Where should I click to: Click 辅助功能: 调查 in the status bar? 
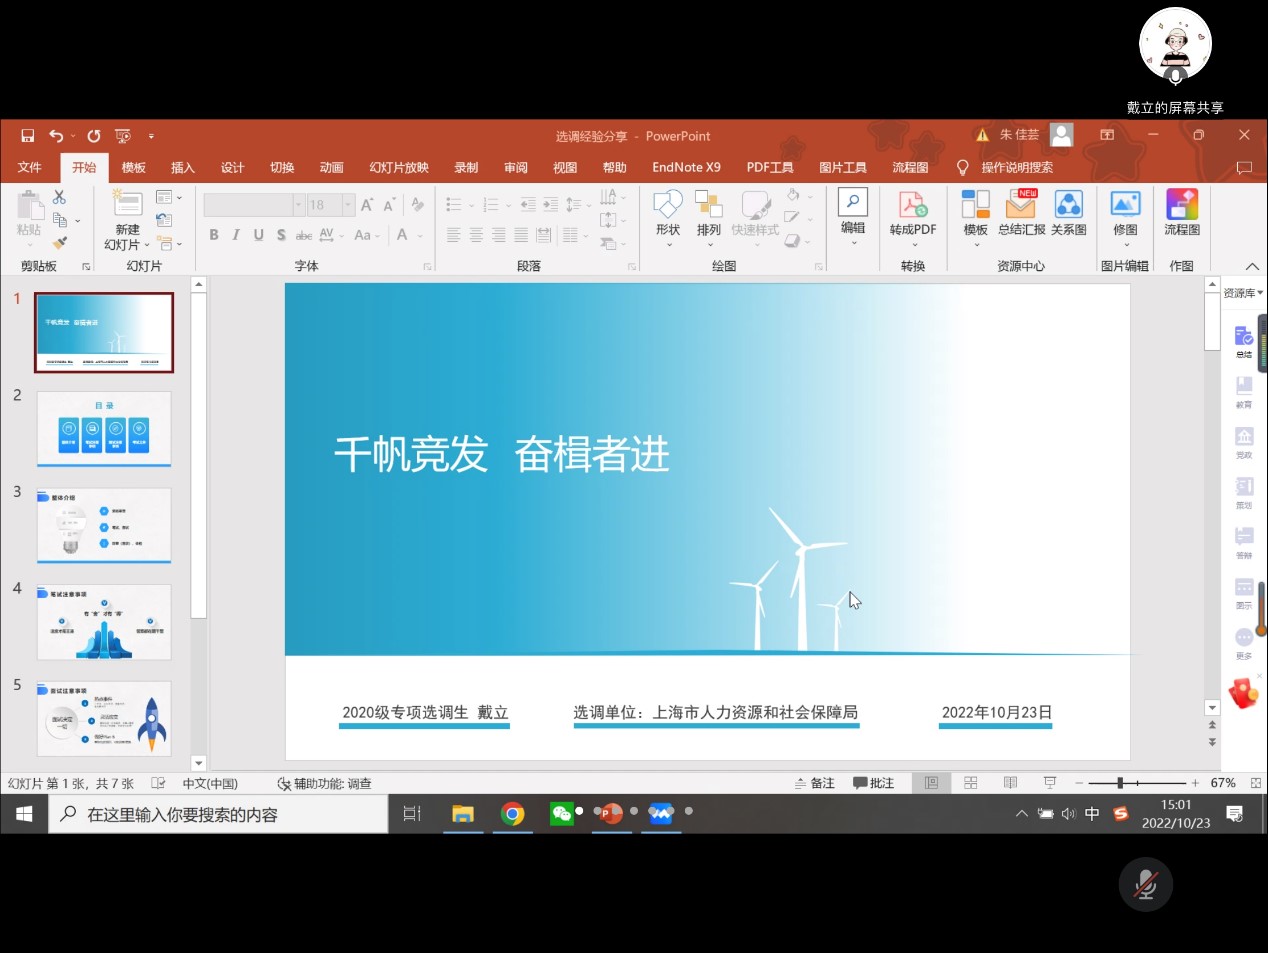coord(325,783)
